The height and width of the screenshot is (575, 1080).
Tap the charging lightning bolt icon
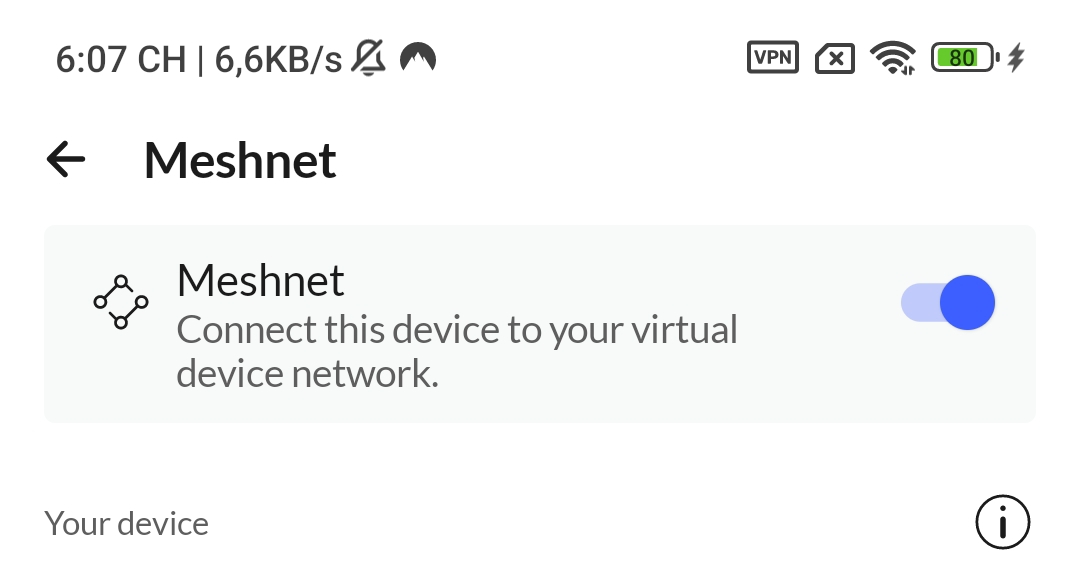(1016, 58)
